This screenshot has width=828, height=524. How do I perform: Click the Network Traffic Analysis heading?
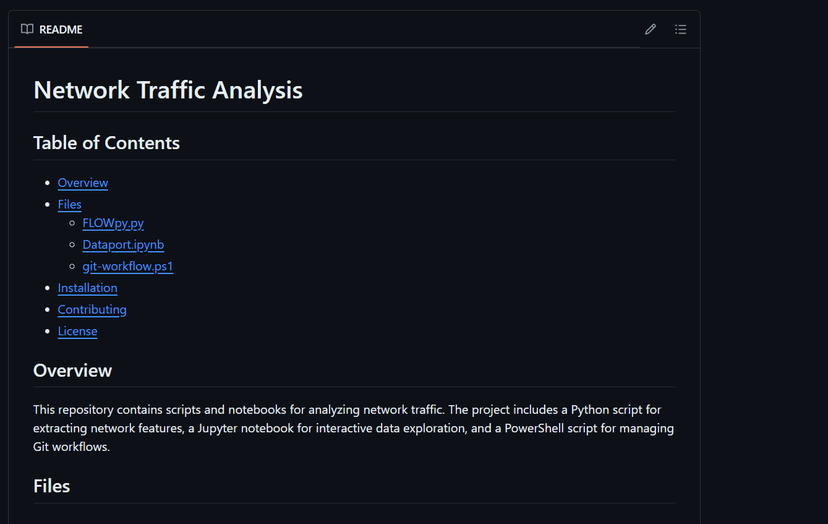click(x=168, y=90)
